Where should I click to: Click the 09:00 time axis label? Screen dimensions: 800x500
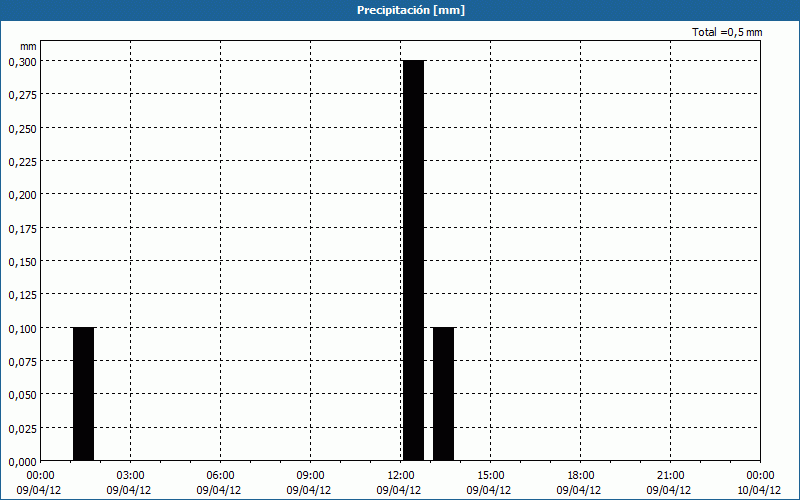coord(310,476)
